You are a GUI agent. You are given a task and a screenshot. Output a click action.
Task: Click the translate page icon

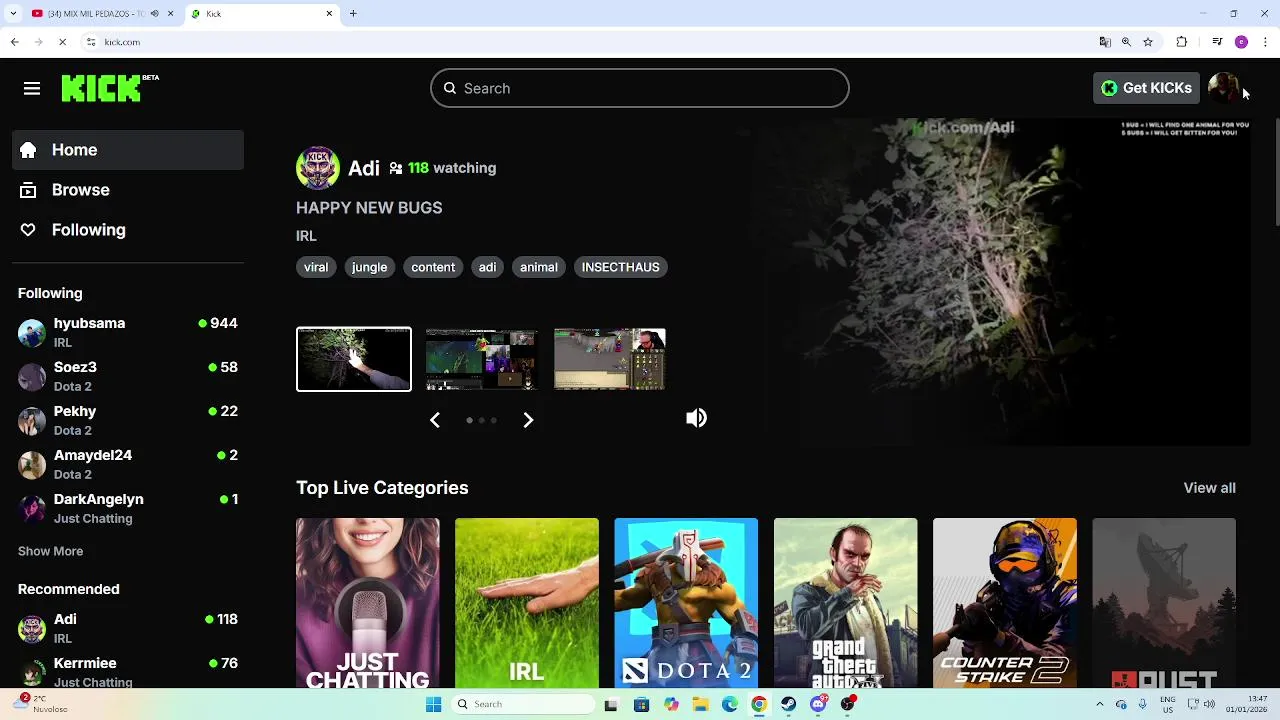[1105, 42]
